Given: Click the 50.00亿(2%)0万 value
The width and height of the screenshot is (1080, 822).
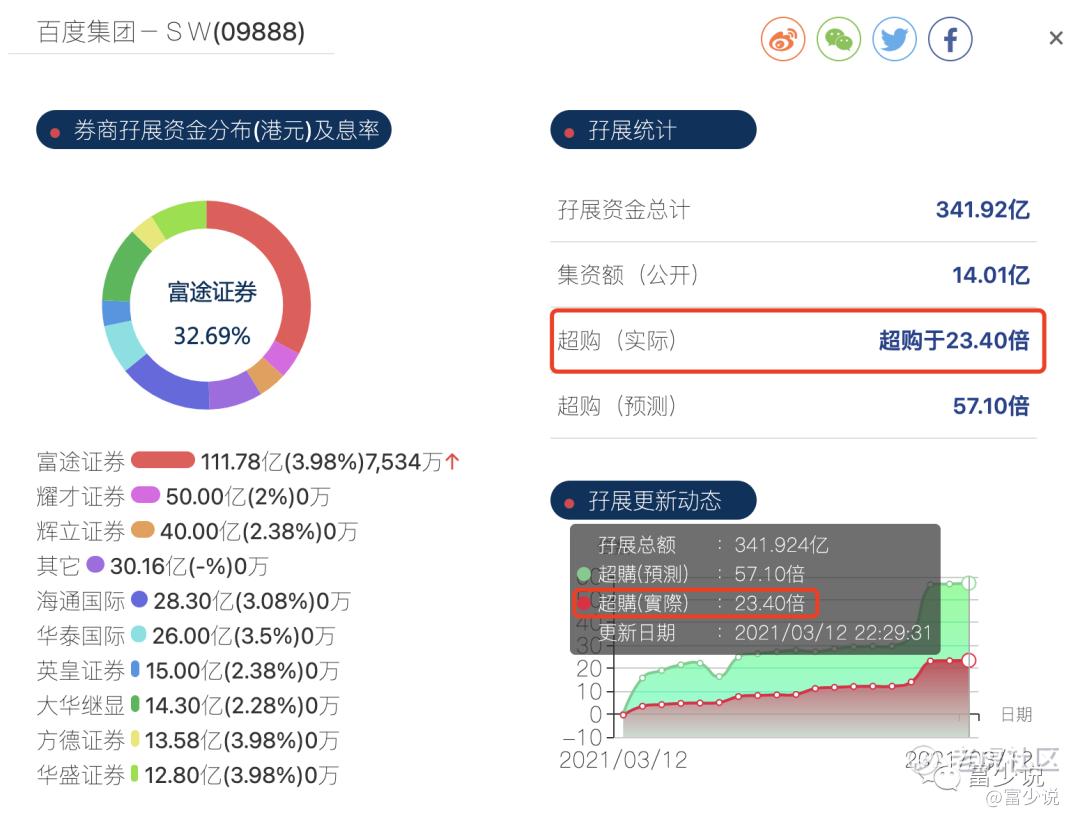Looking at the screenshot, I should point(248,496).
